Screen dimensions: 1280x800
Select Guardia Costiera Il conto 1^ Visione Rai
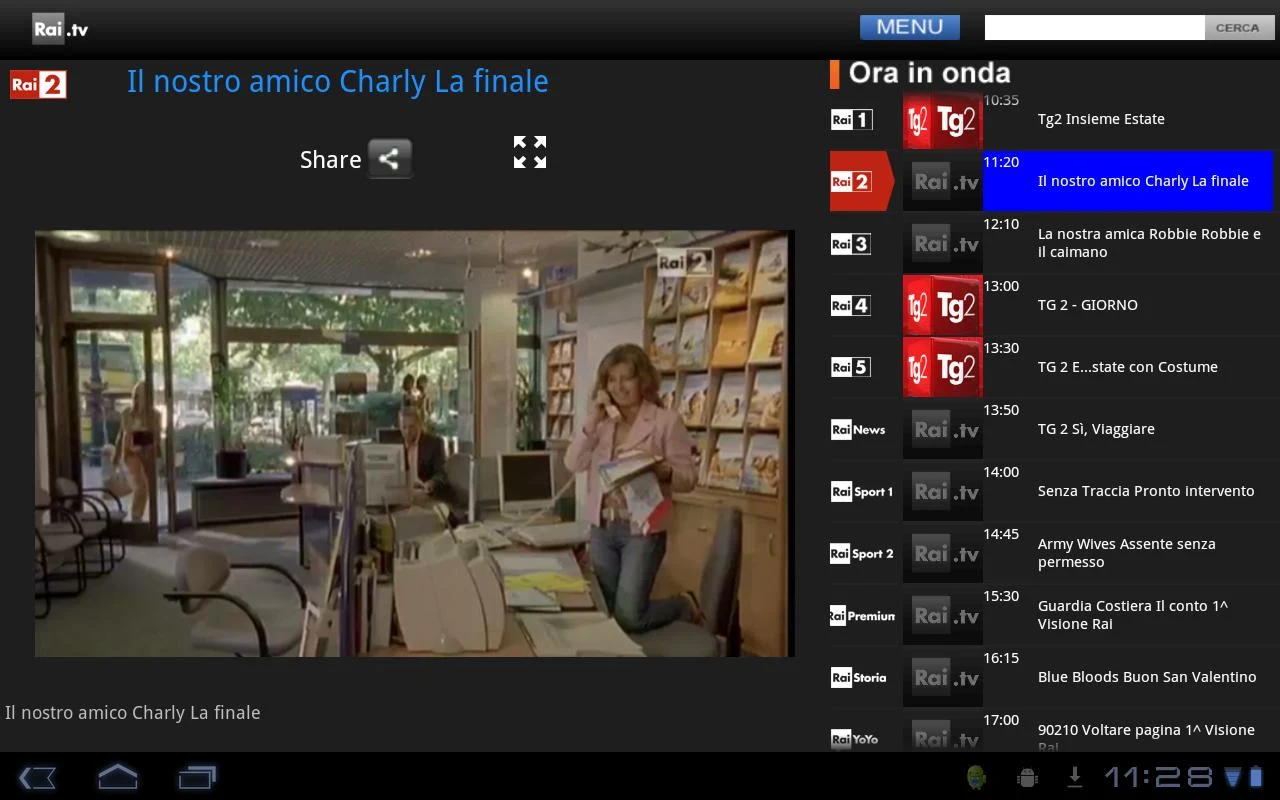(1133, 615)
